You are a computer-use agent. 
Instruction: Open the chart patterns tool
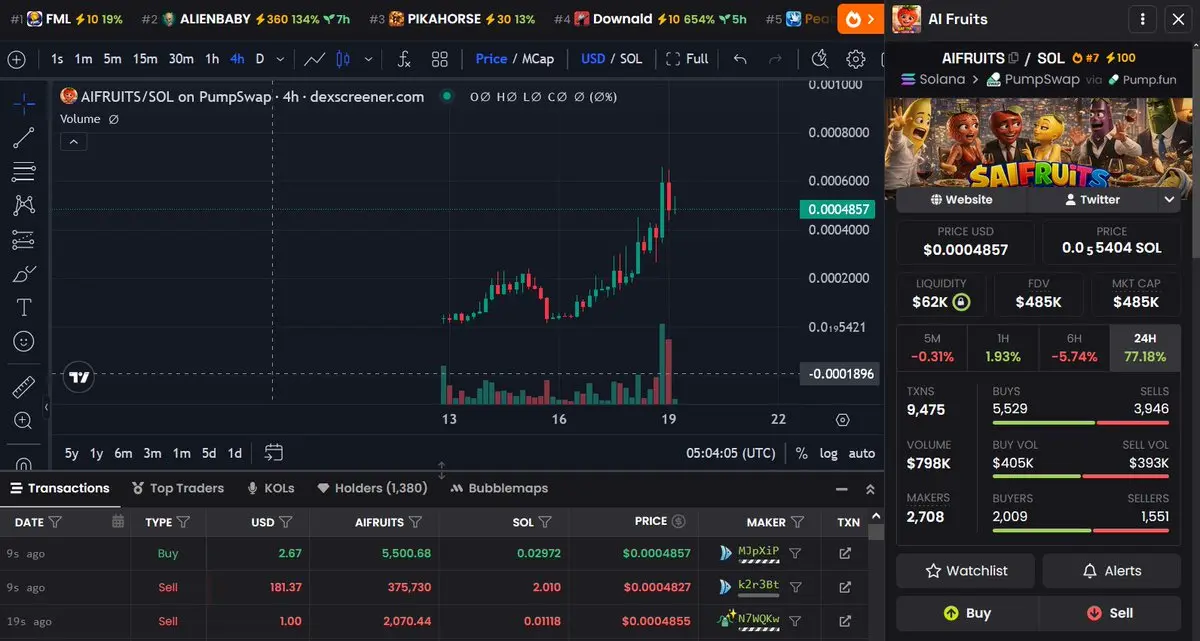click(x=24, y=206)
